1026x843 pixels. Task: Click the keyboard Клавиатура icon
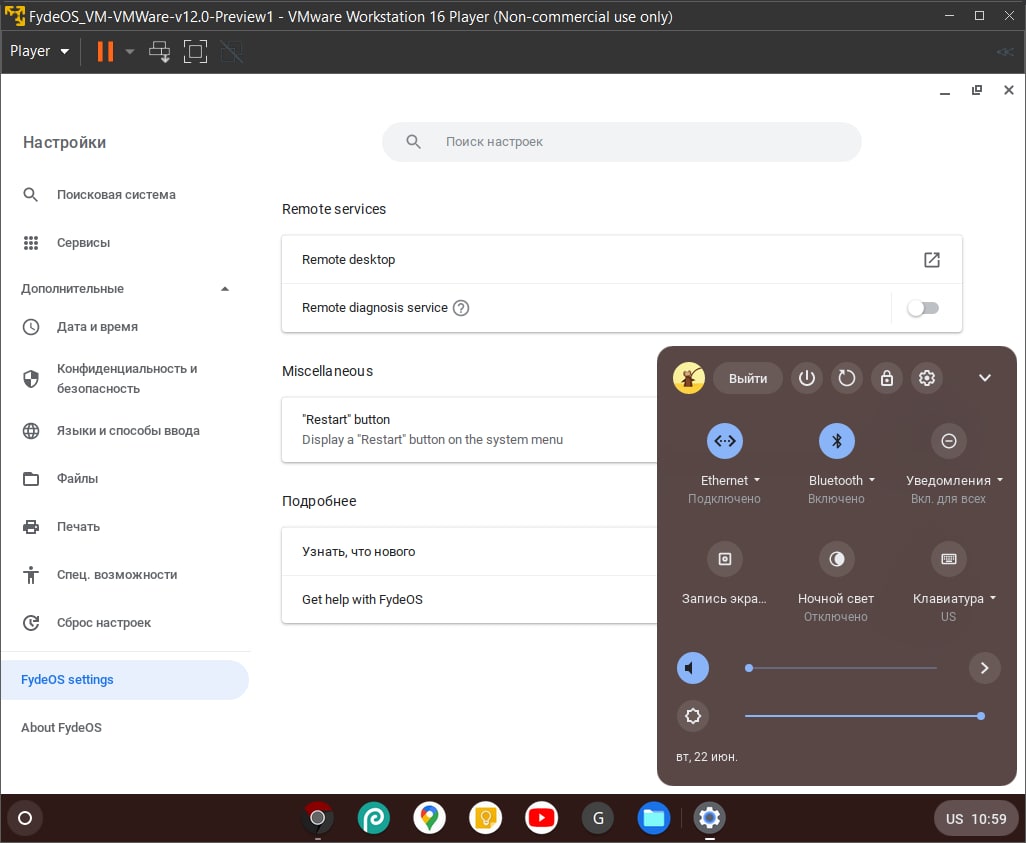point(949,559)
